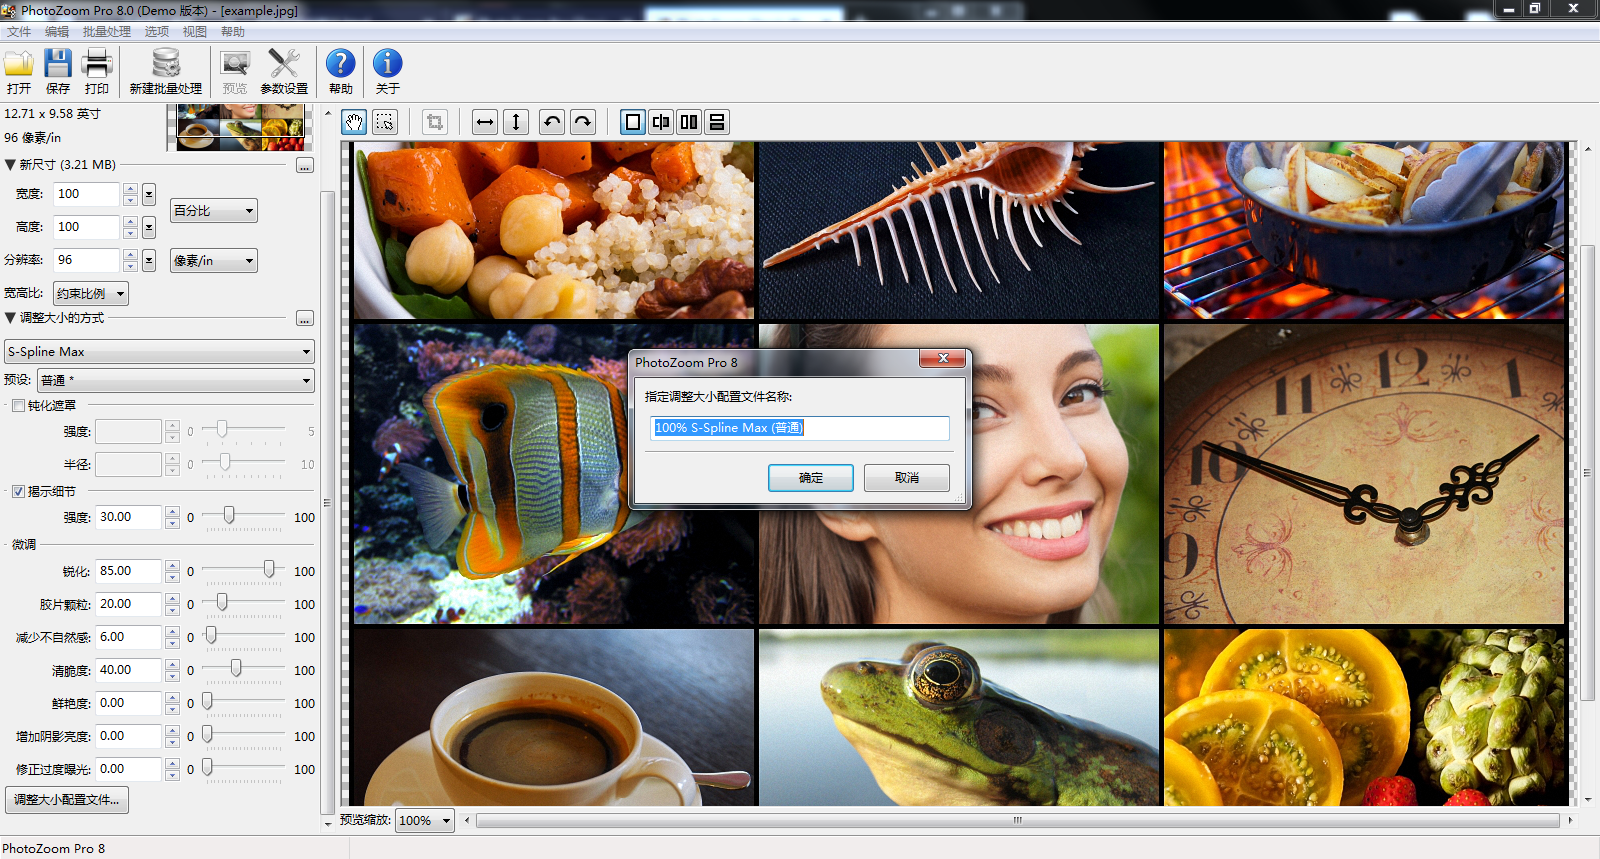Open the aspect ratio (约束比例) dropdown
This screenshot has height=859, width=1600.
pyautogui.click(x=91, y=294)
